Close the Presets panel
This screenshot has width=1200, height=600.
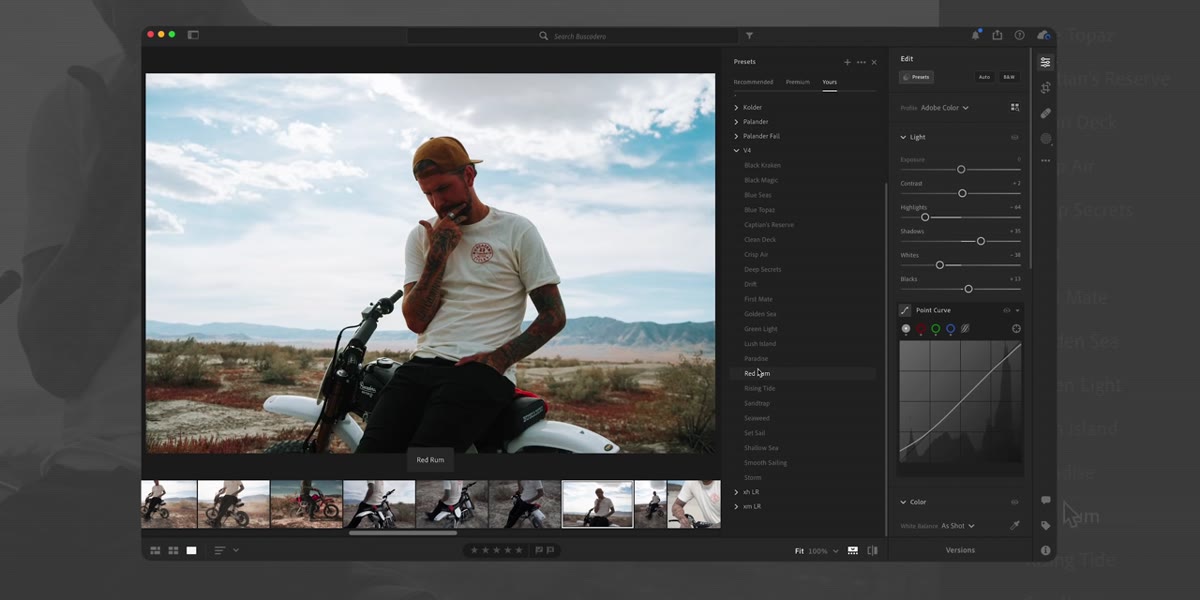(x=874, y=62)
